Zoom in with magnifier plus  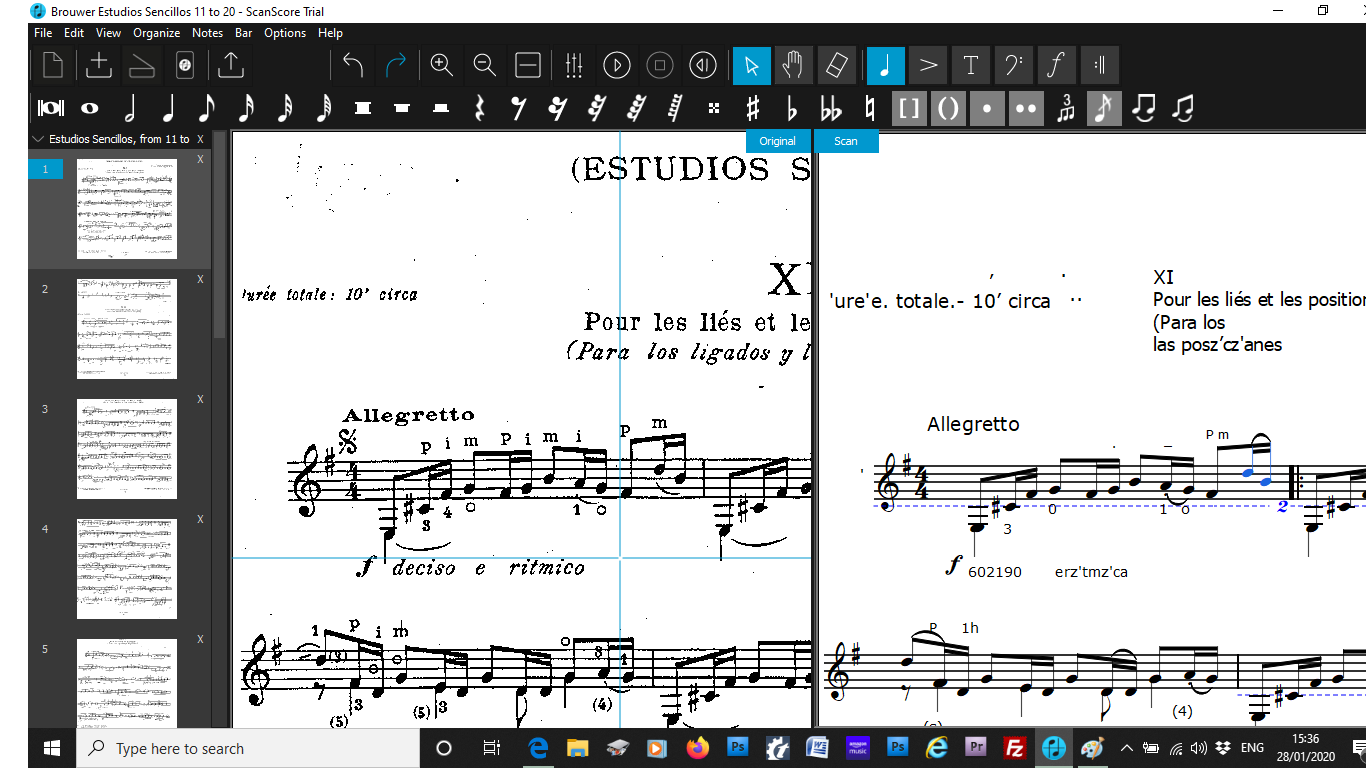(x=442, y=66)
